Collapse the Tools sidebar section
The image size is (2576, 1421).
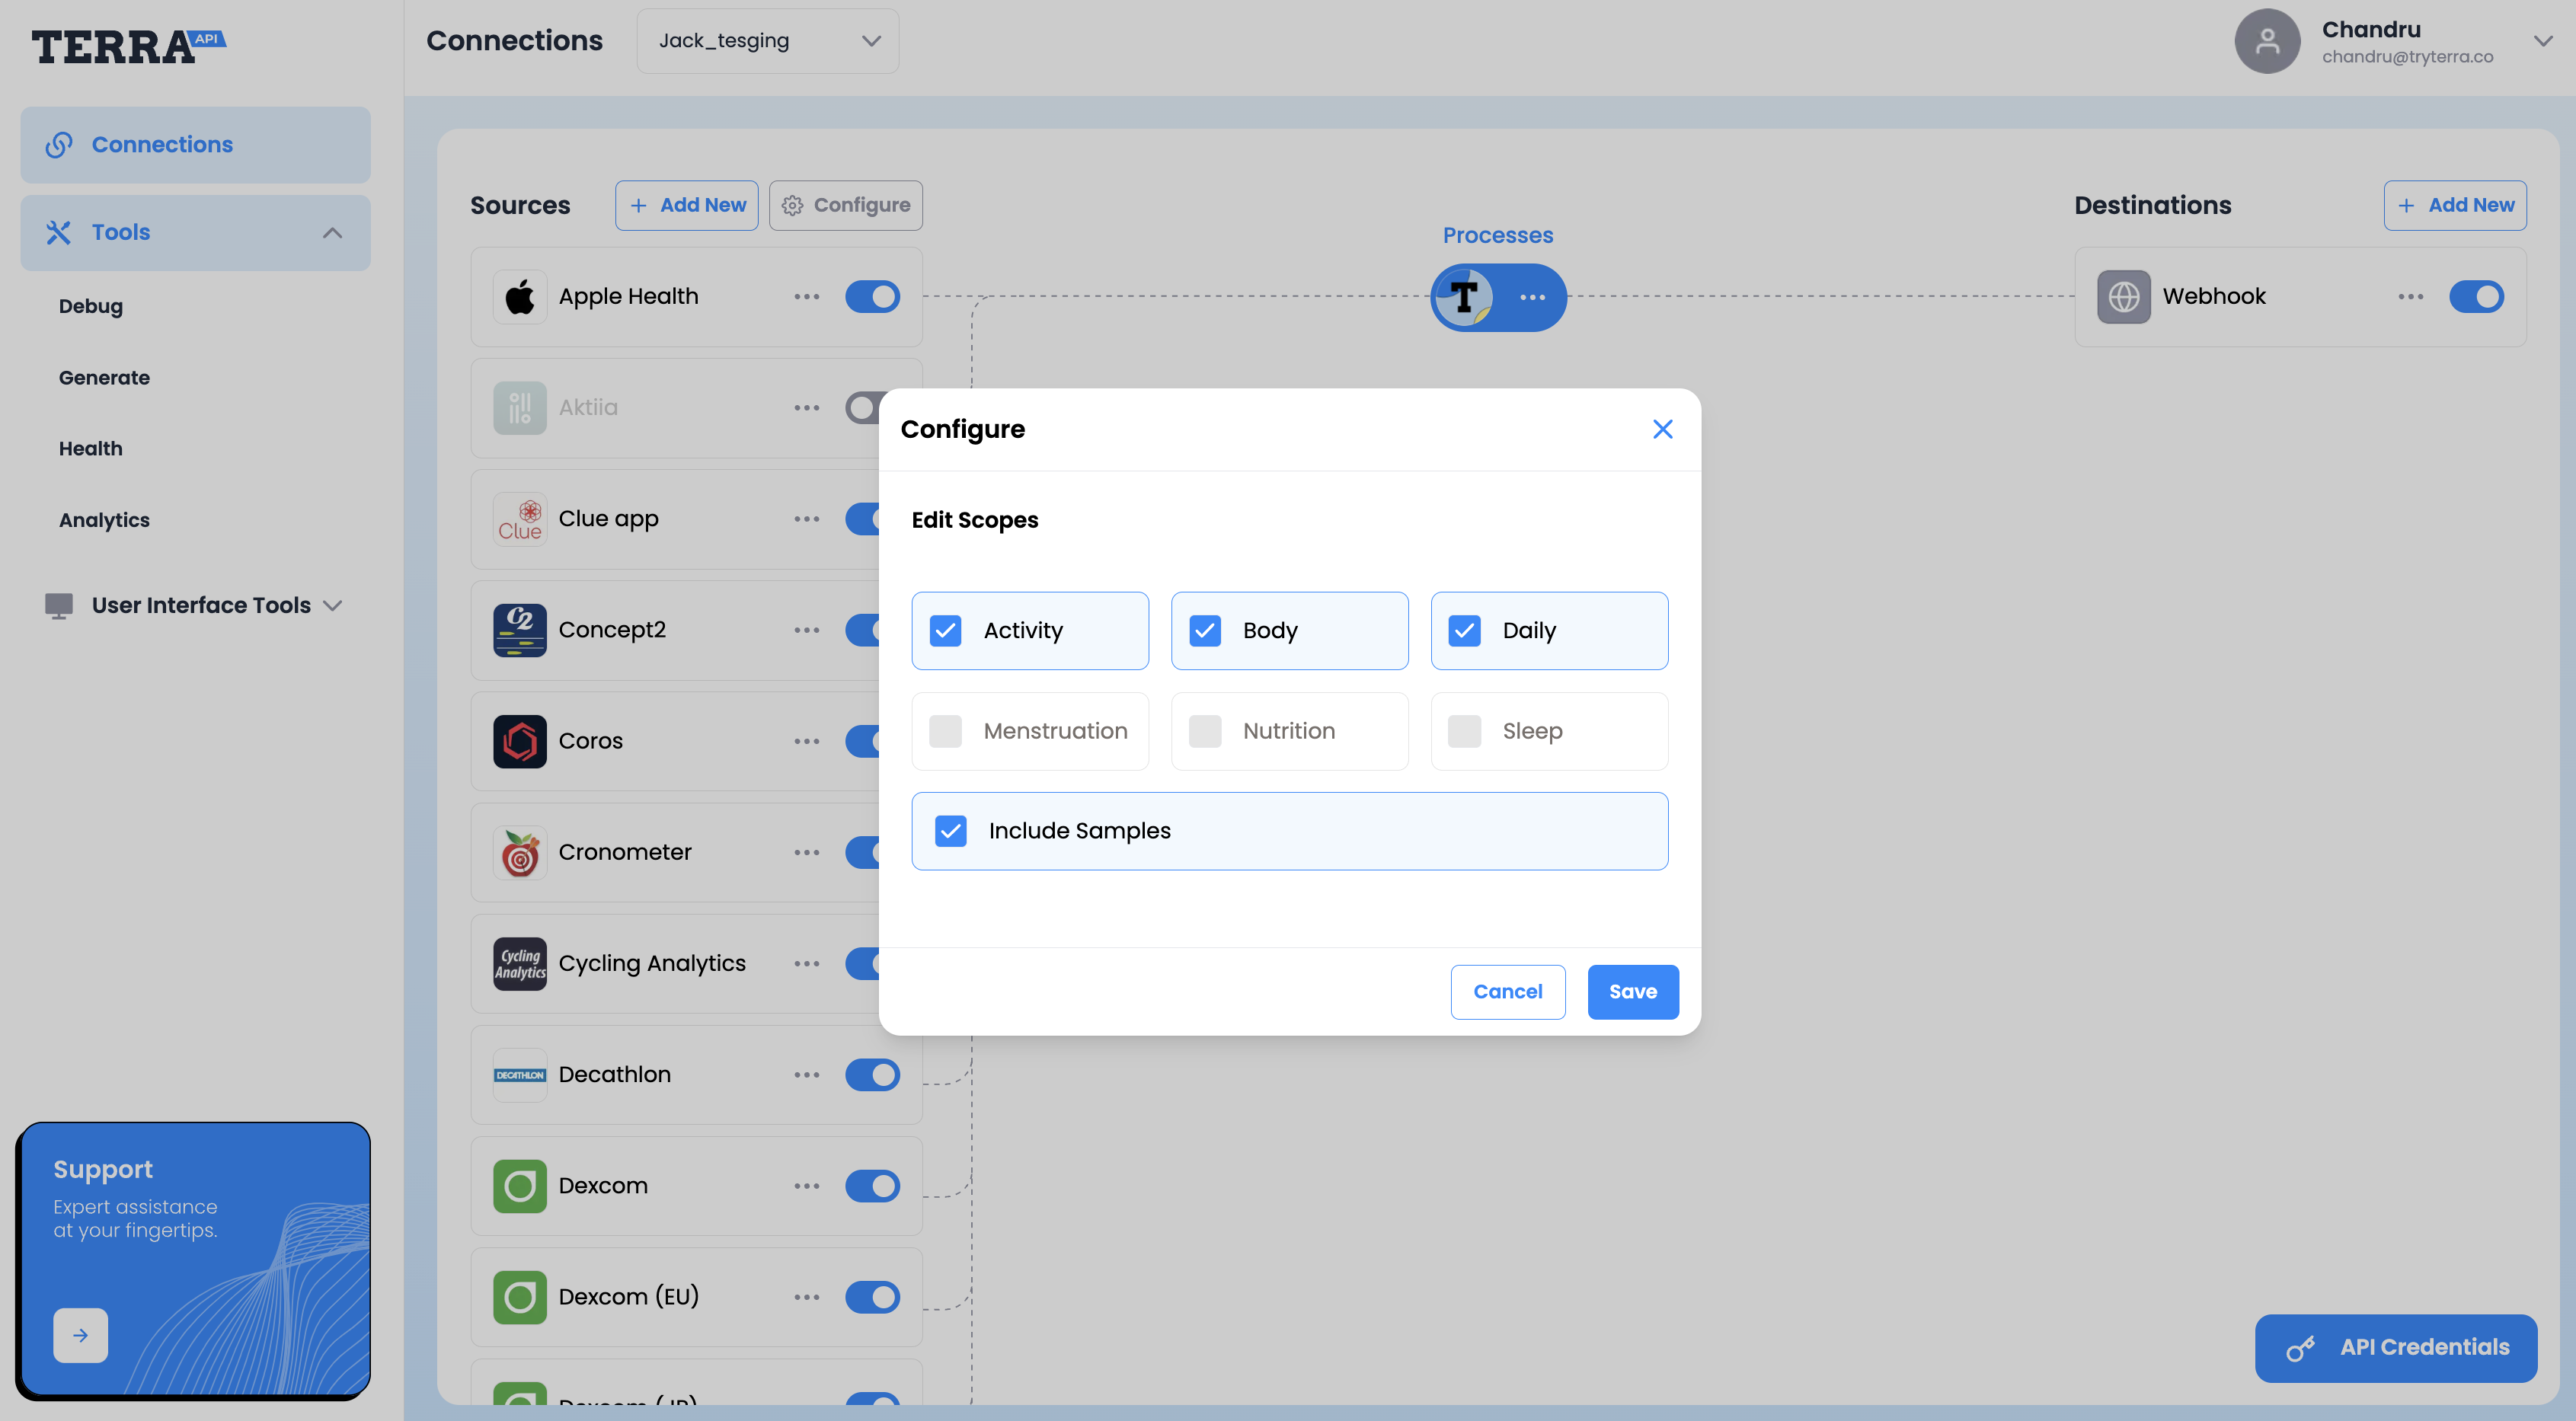pos(332,232)
